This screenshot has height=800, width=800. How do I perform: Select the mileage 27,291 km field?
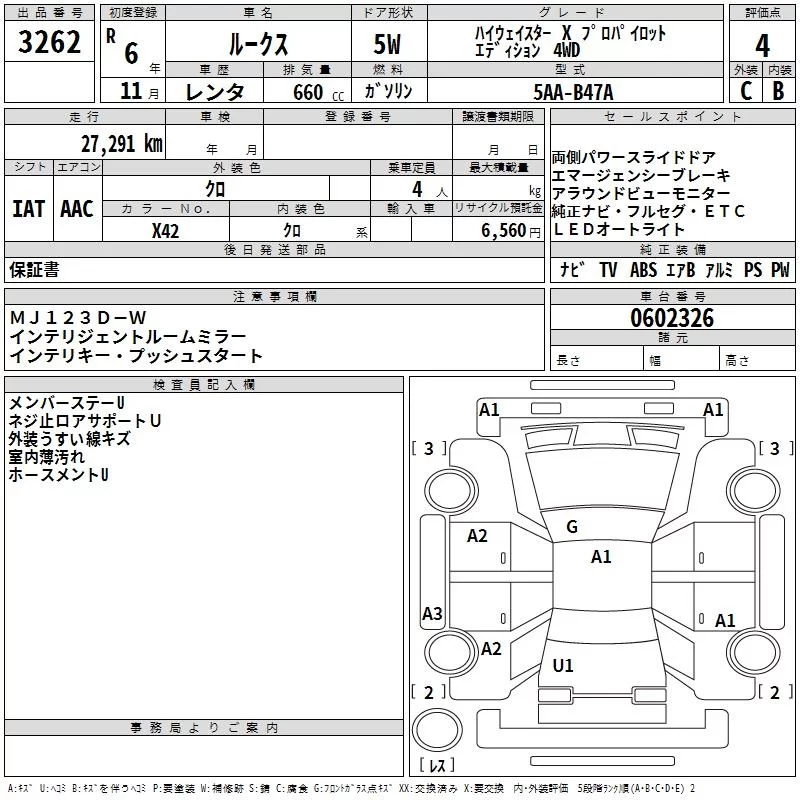pyautogui.click(x=85, y=143)
